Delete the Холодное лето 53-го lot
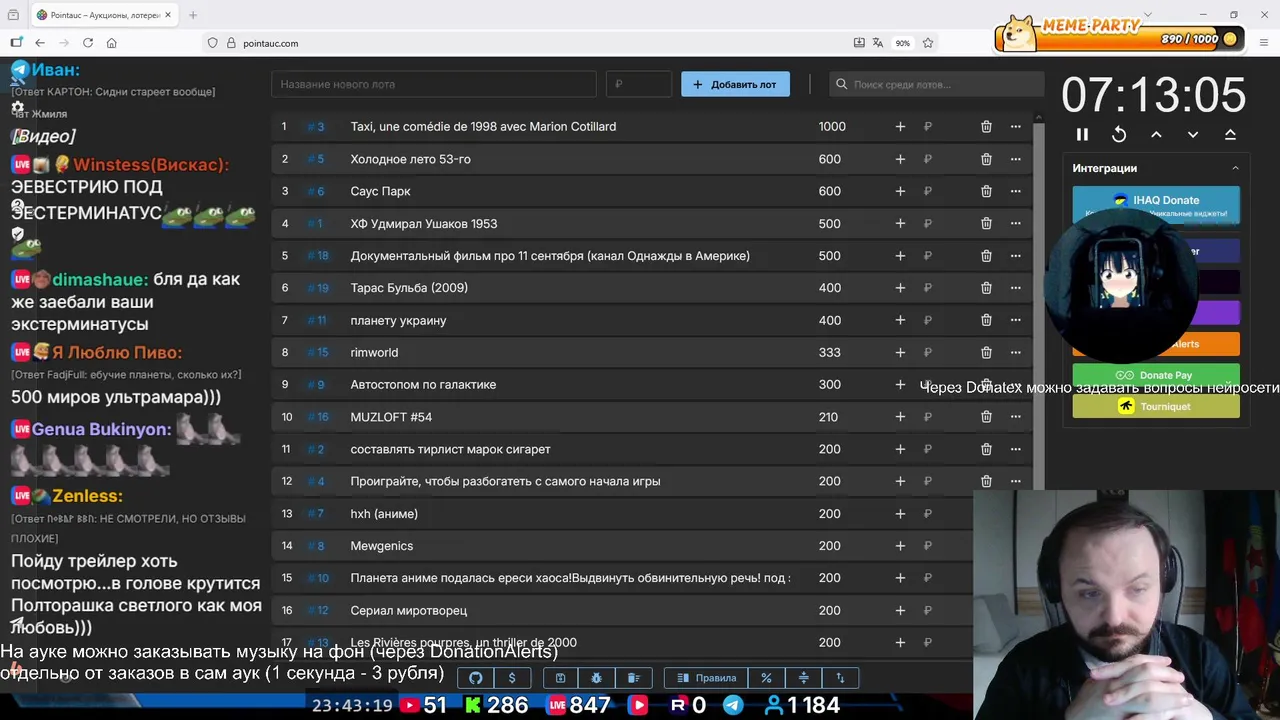This screenshot has height=720, width=1280. point(986,159)
